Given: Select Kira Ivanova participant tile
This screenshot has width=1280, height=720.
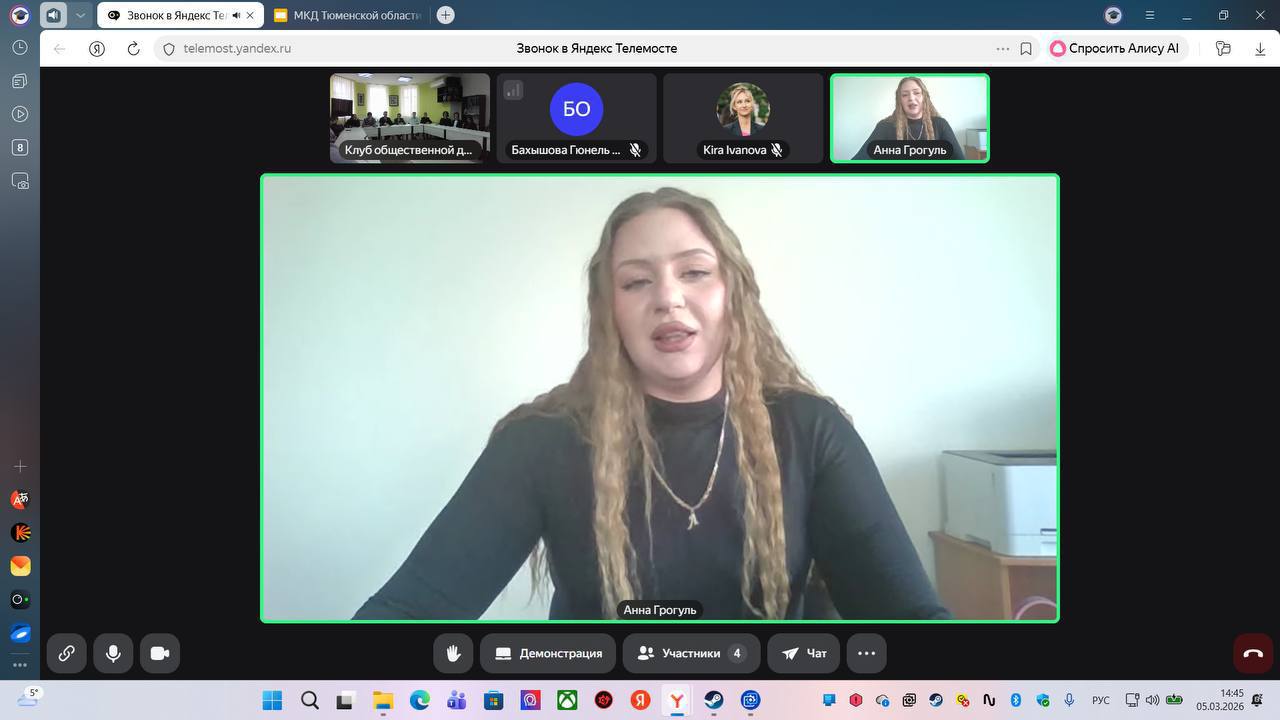Looking at the screenshot, I should pos(743,117).
